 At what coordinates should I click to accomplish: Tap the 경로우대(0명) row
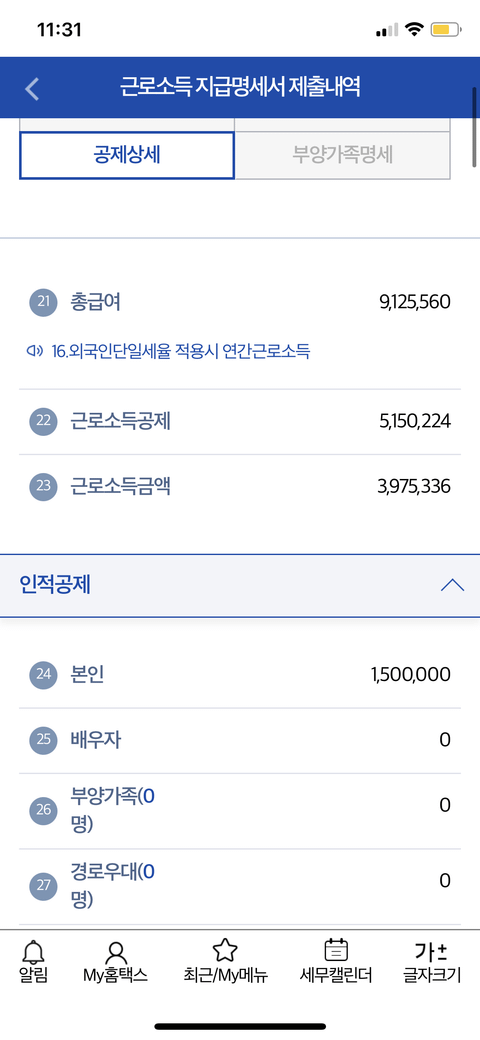[240, 886]
